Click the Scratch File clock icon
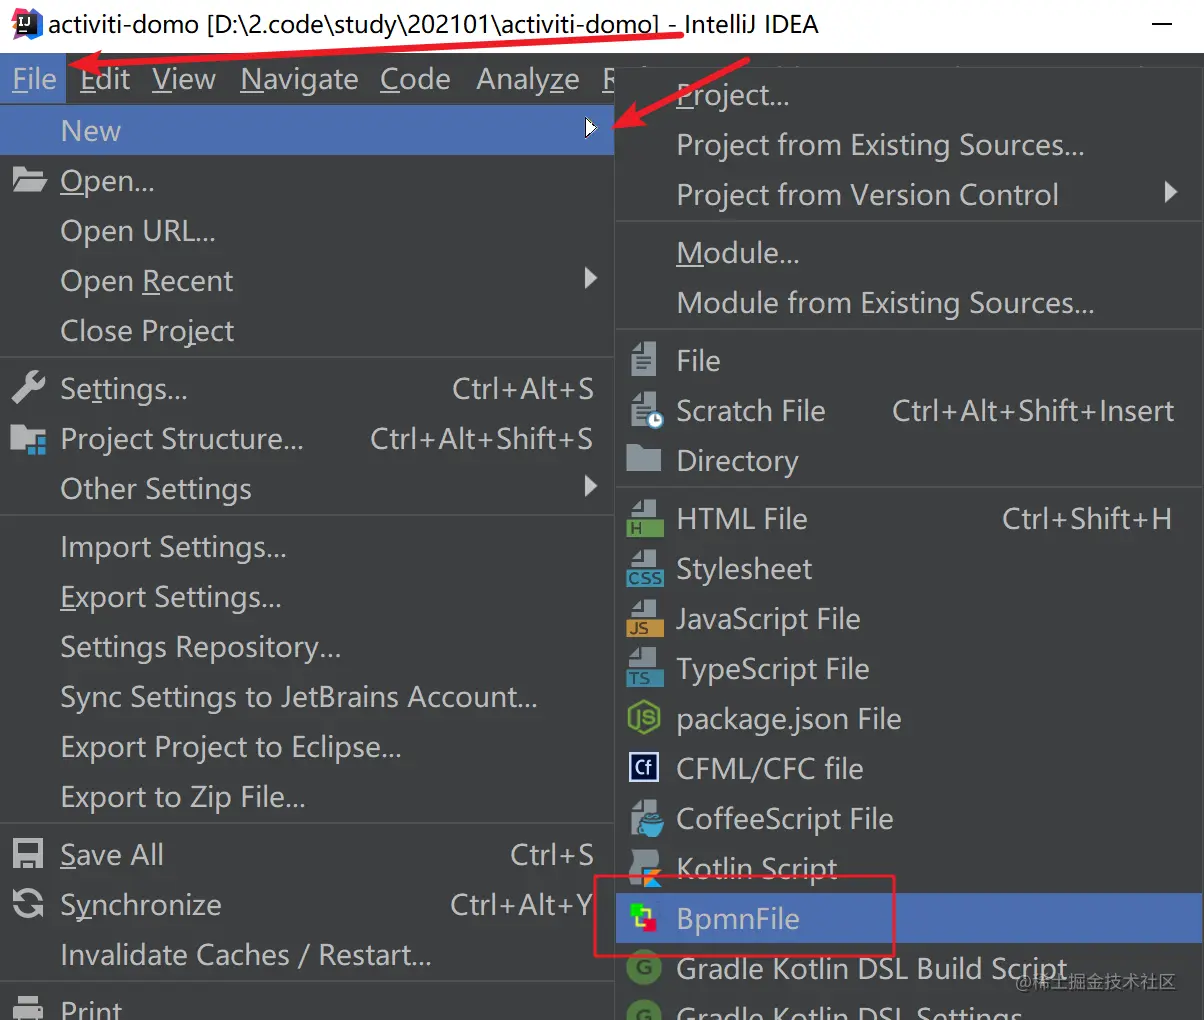The image size is (1204, 1020). [646, 411]
